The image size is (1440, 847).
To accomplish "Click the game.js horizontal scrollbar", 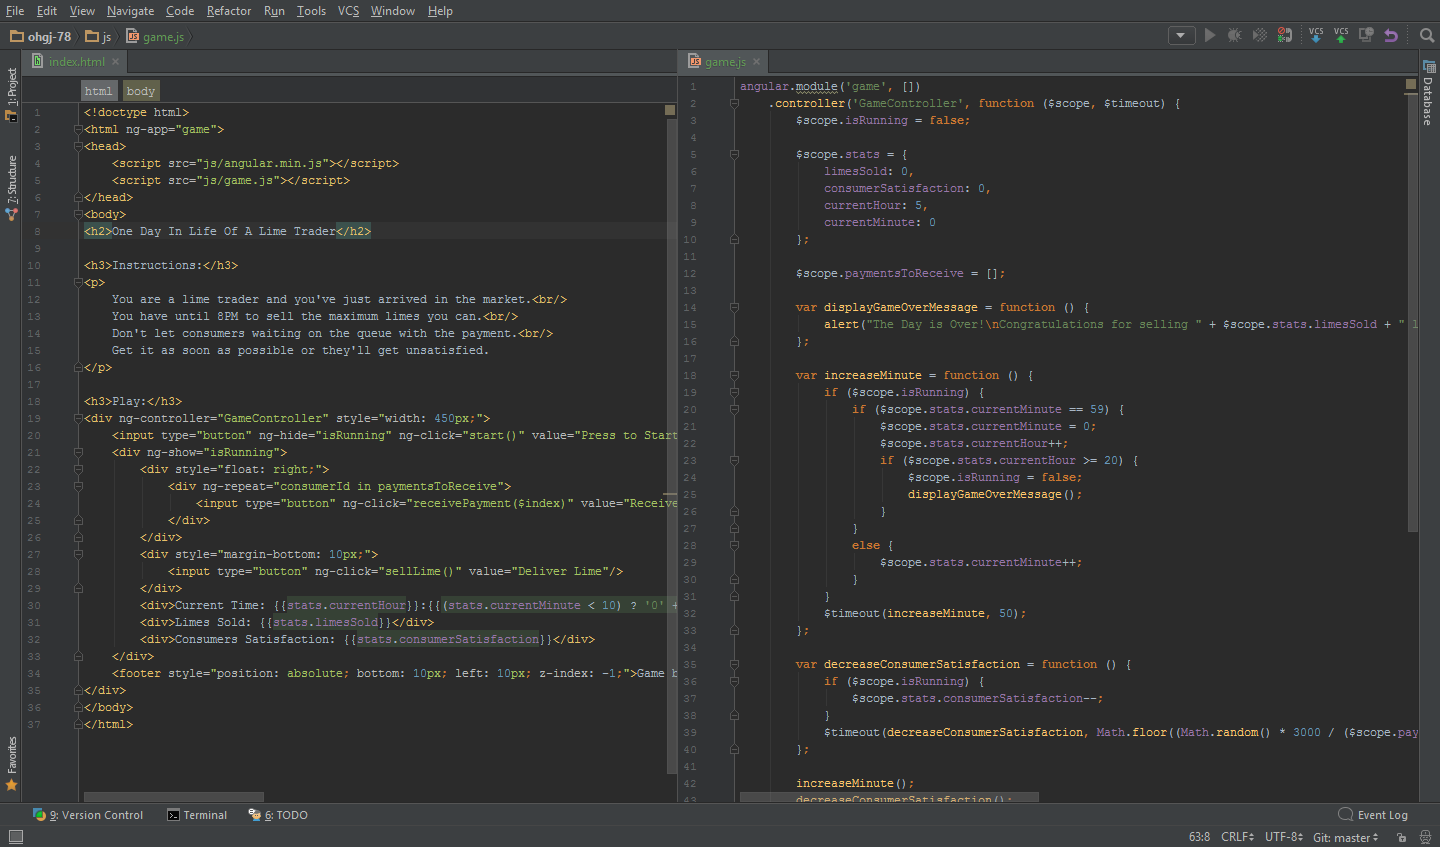I will [889, 797].
